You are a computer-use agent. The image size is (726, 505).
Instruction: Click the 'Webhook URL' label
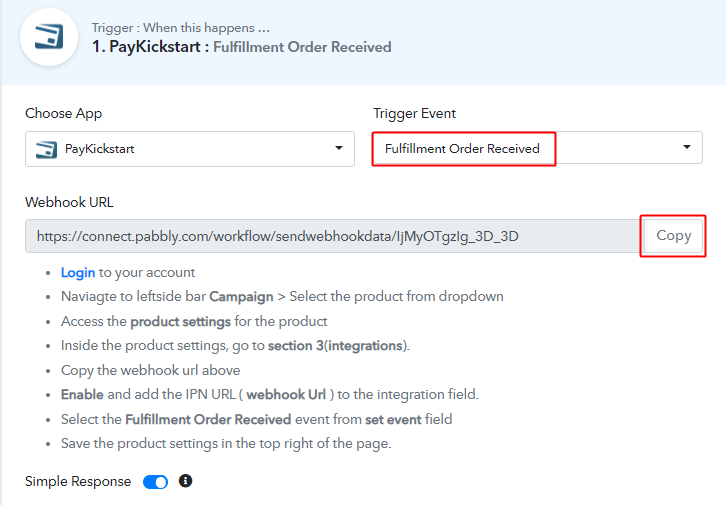(x=69, y=202)
